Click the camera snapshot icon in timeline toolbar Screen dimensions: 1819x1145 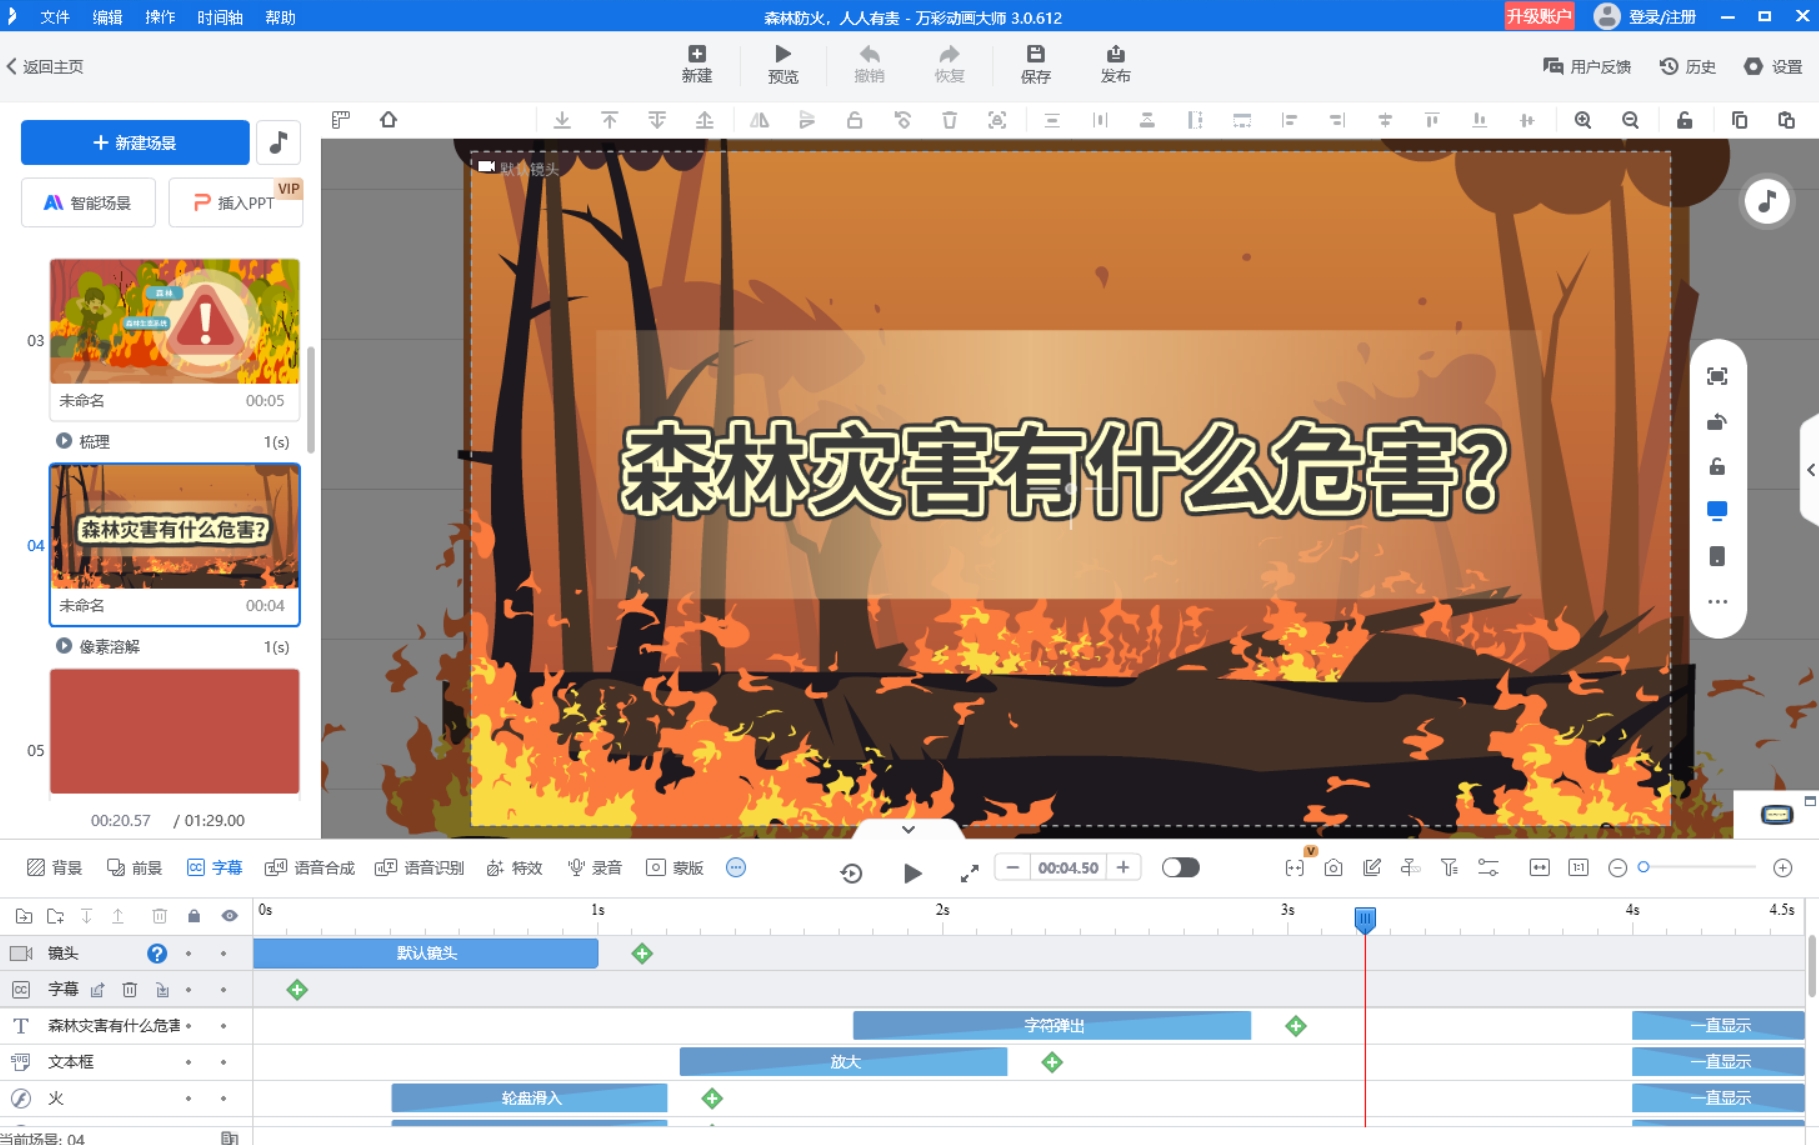pos(1333,868)
